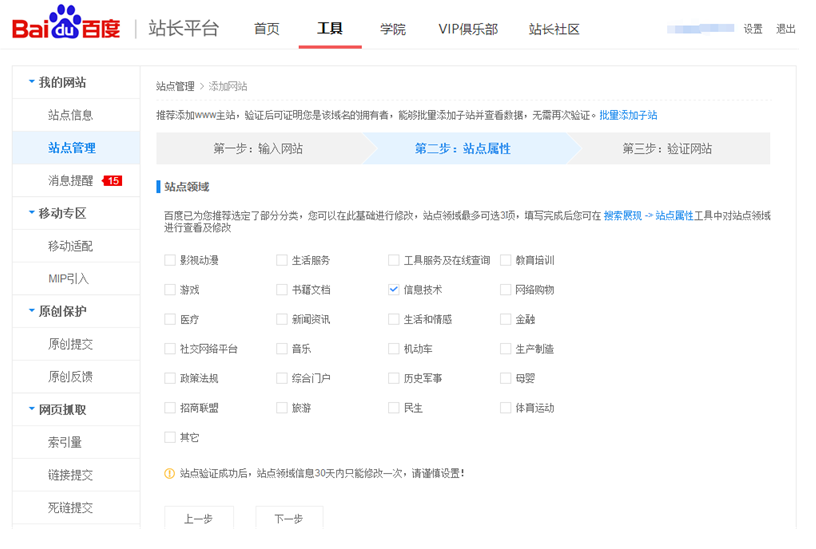This screenshot has height=549, width=816.
Task: Collapse the 我的网站 sidebar section
Action: tap(32, 82)
